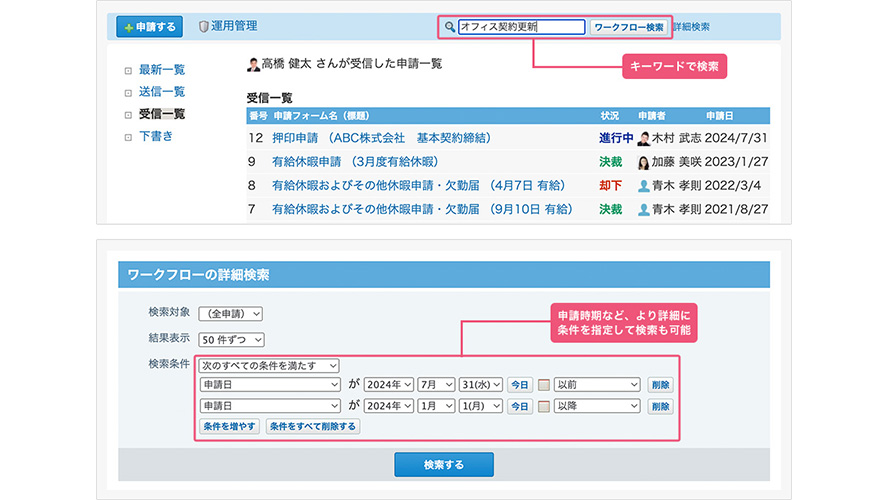The image size is (888, 500).
Task: Open request number 8 (4月7日 有給)
Action: (x=419, y=185)
